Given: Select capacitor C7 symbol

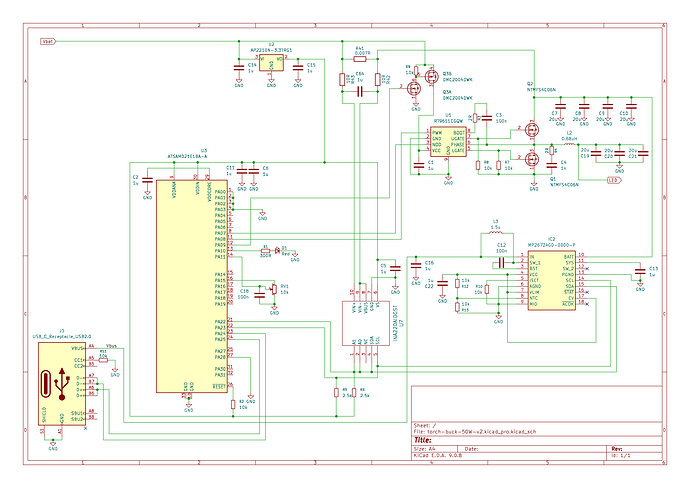Looking at the screenshot, I should (x=560, y=106).
